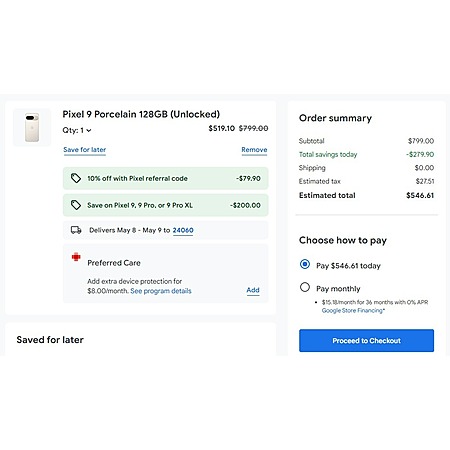Select Pay $546.61 today radio button

(305, 264)
